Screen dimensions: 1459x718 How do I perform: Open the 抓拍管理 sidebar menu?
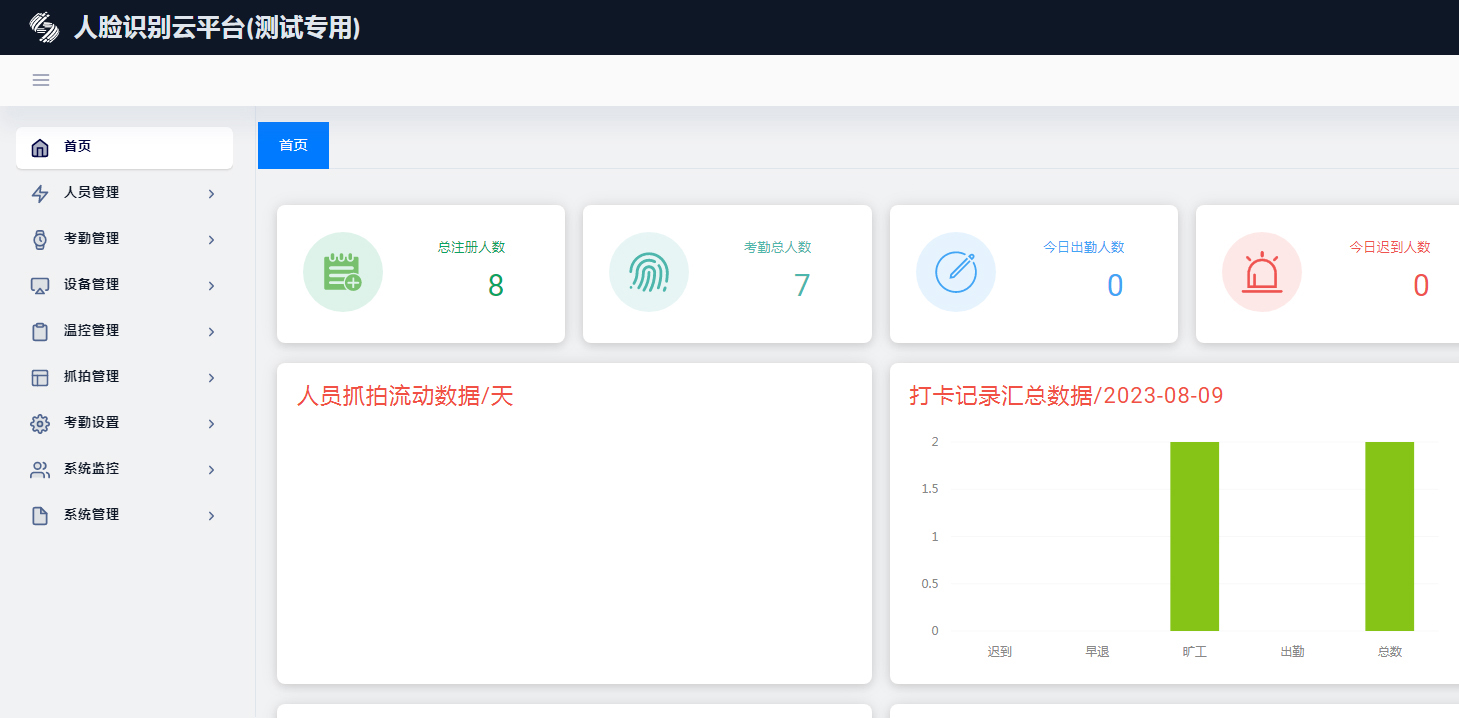pos(92,377)
